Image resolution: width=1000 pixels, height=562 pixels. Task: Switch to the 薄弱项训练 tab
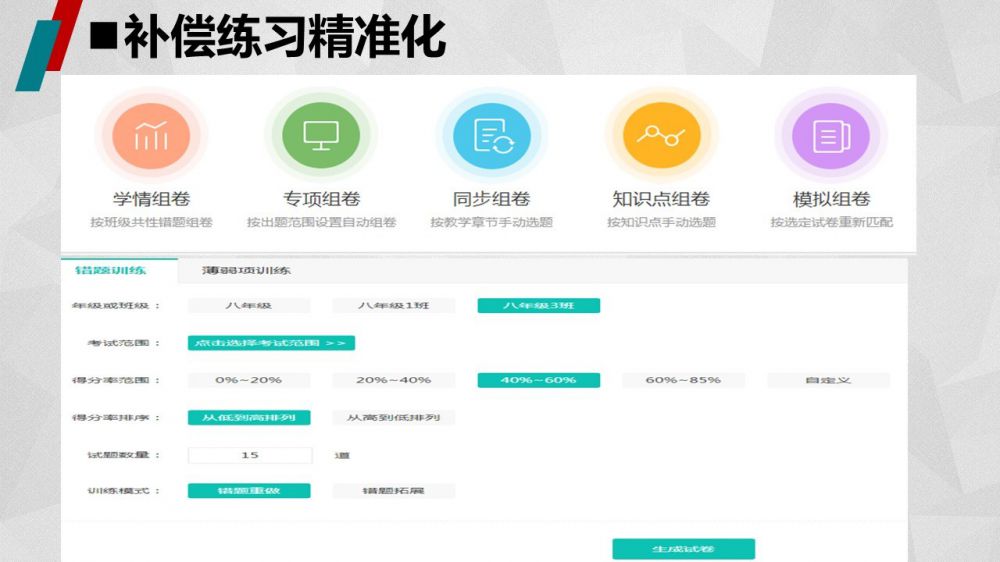[x=246, y=270]
